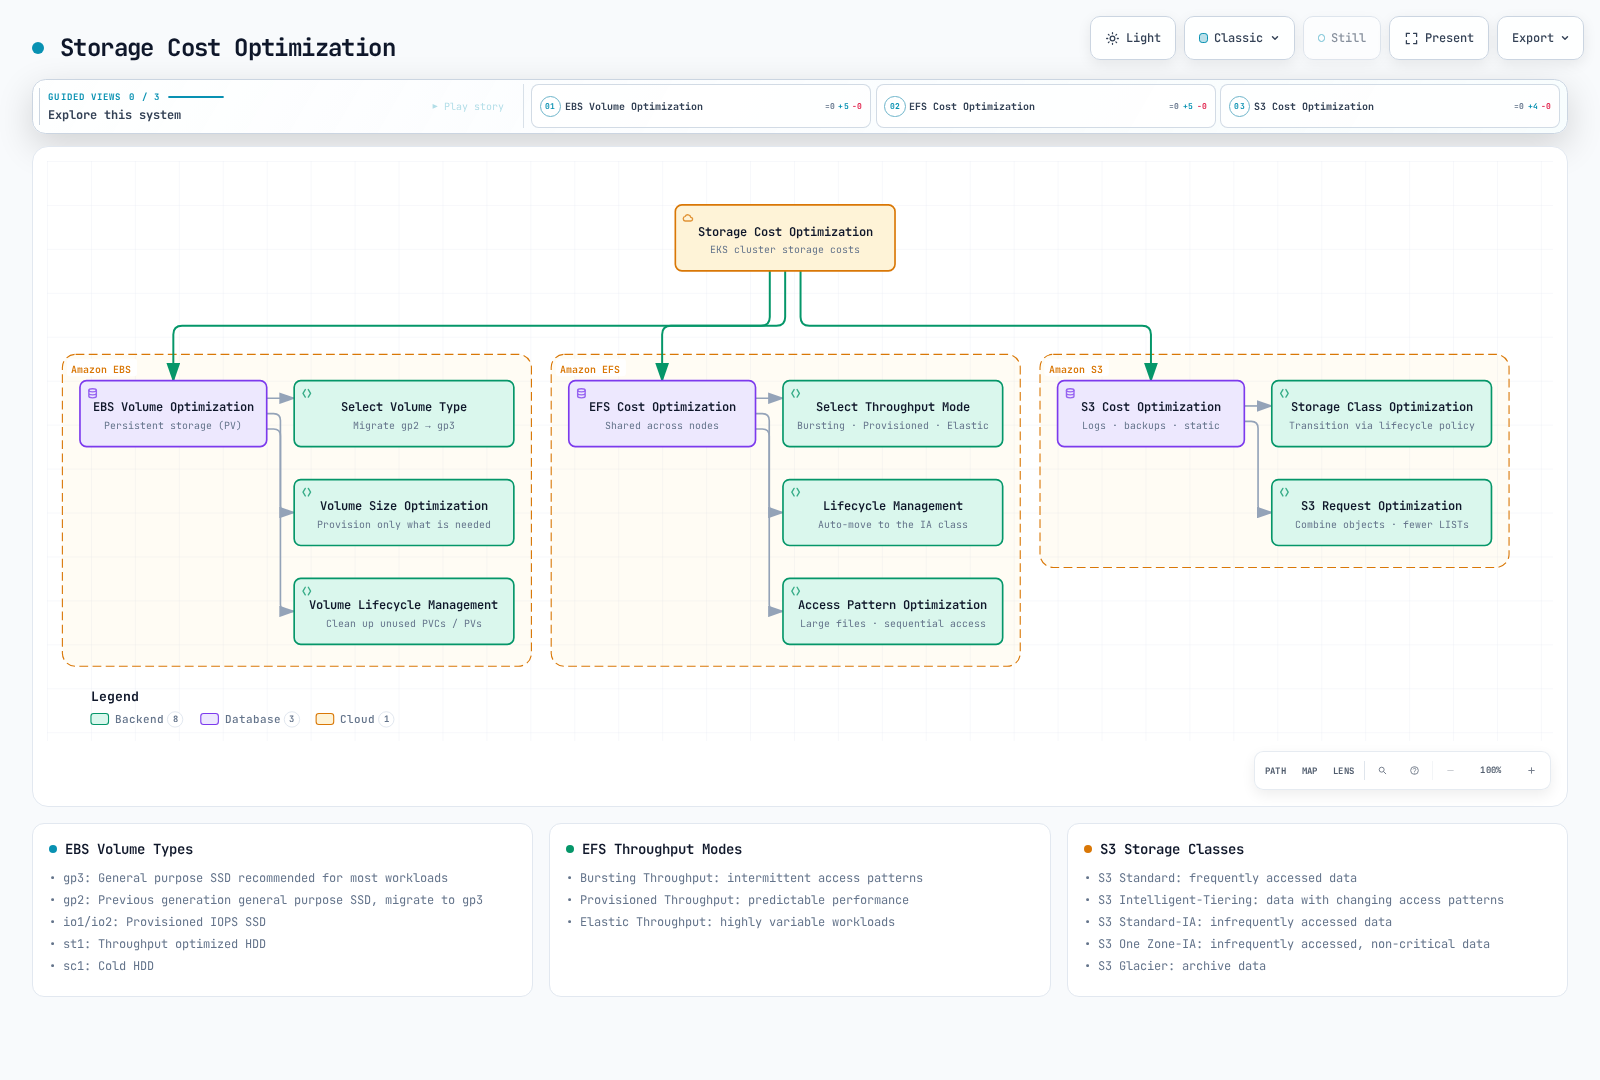This screenshot has width=1600, height=1080.
Task: Click the cloud icon on Storage Cost Optimization node
Action: (x=688, y=217)
